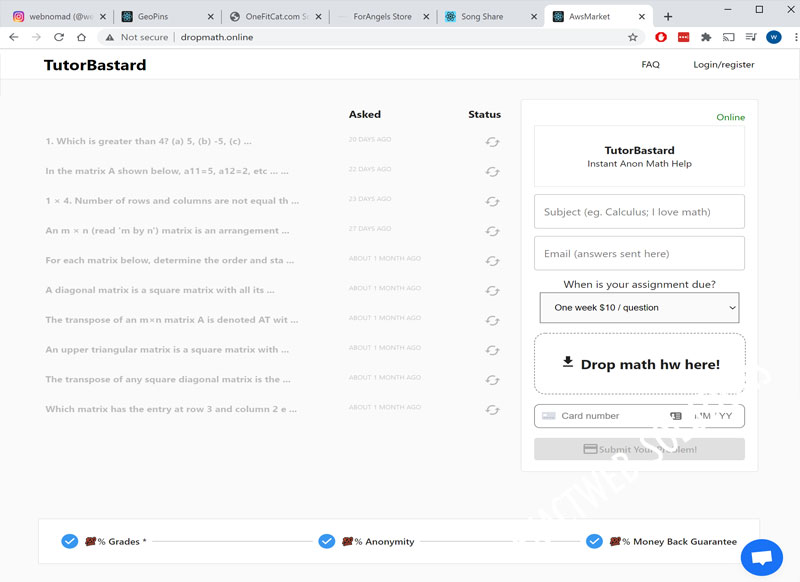Open question '1 × 4. Number of rows and columns'
800x582 pixels.
[172, 200]
